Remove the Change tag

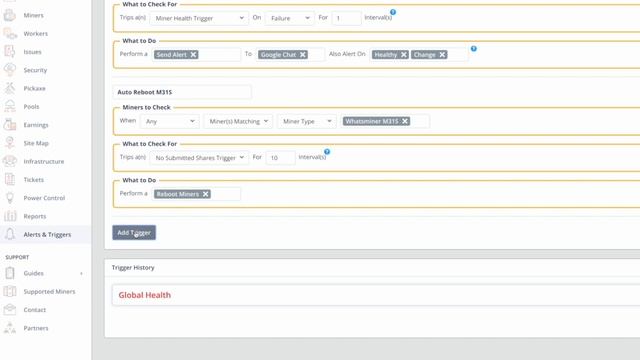tap(442, 55)
